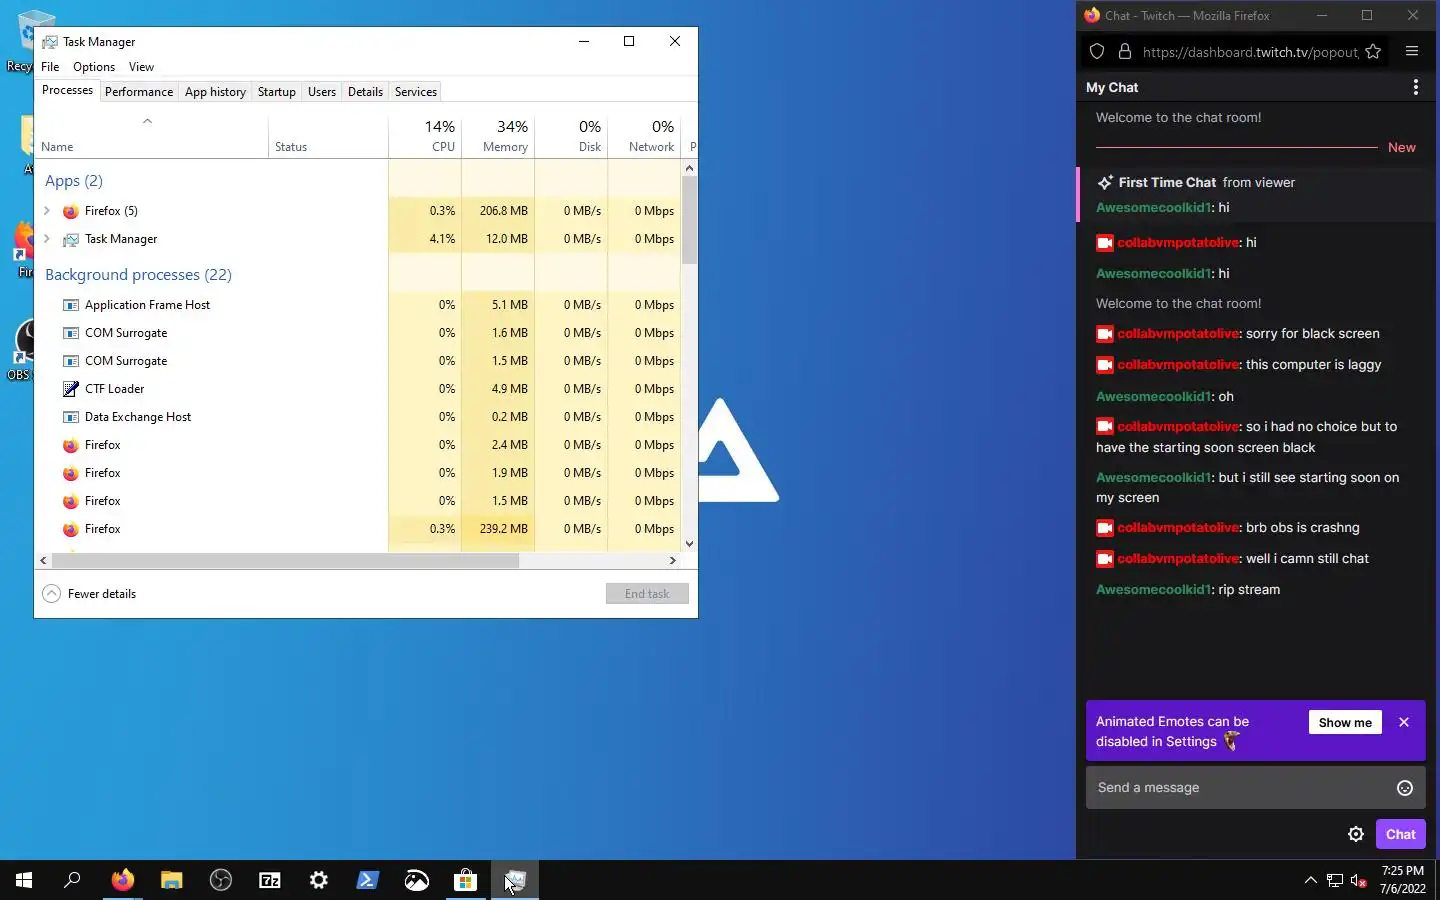Sort by Disk column header

pyautogui.click(x=571, y=136)
